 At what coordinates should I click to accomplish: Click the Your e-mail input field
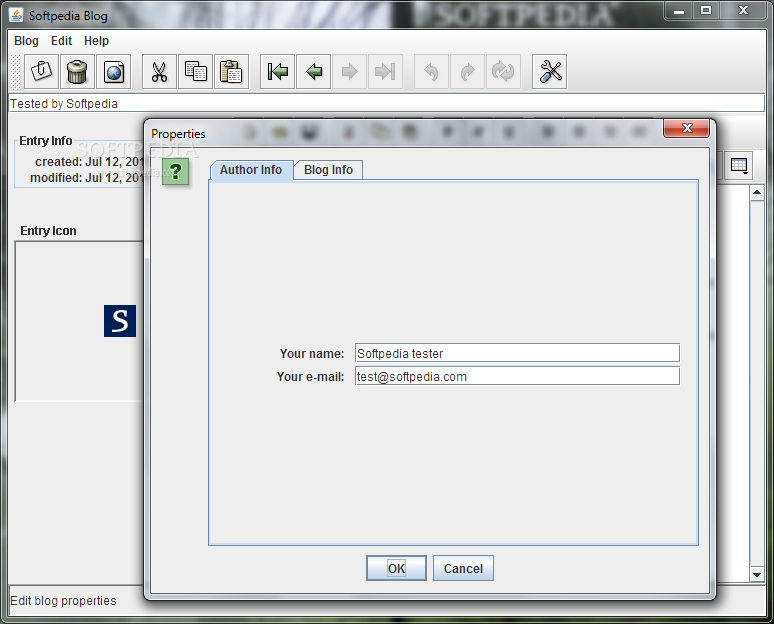(x=517, y=376)
